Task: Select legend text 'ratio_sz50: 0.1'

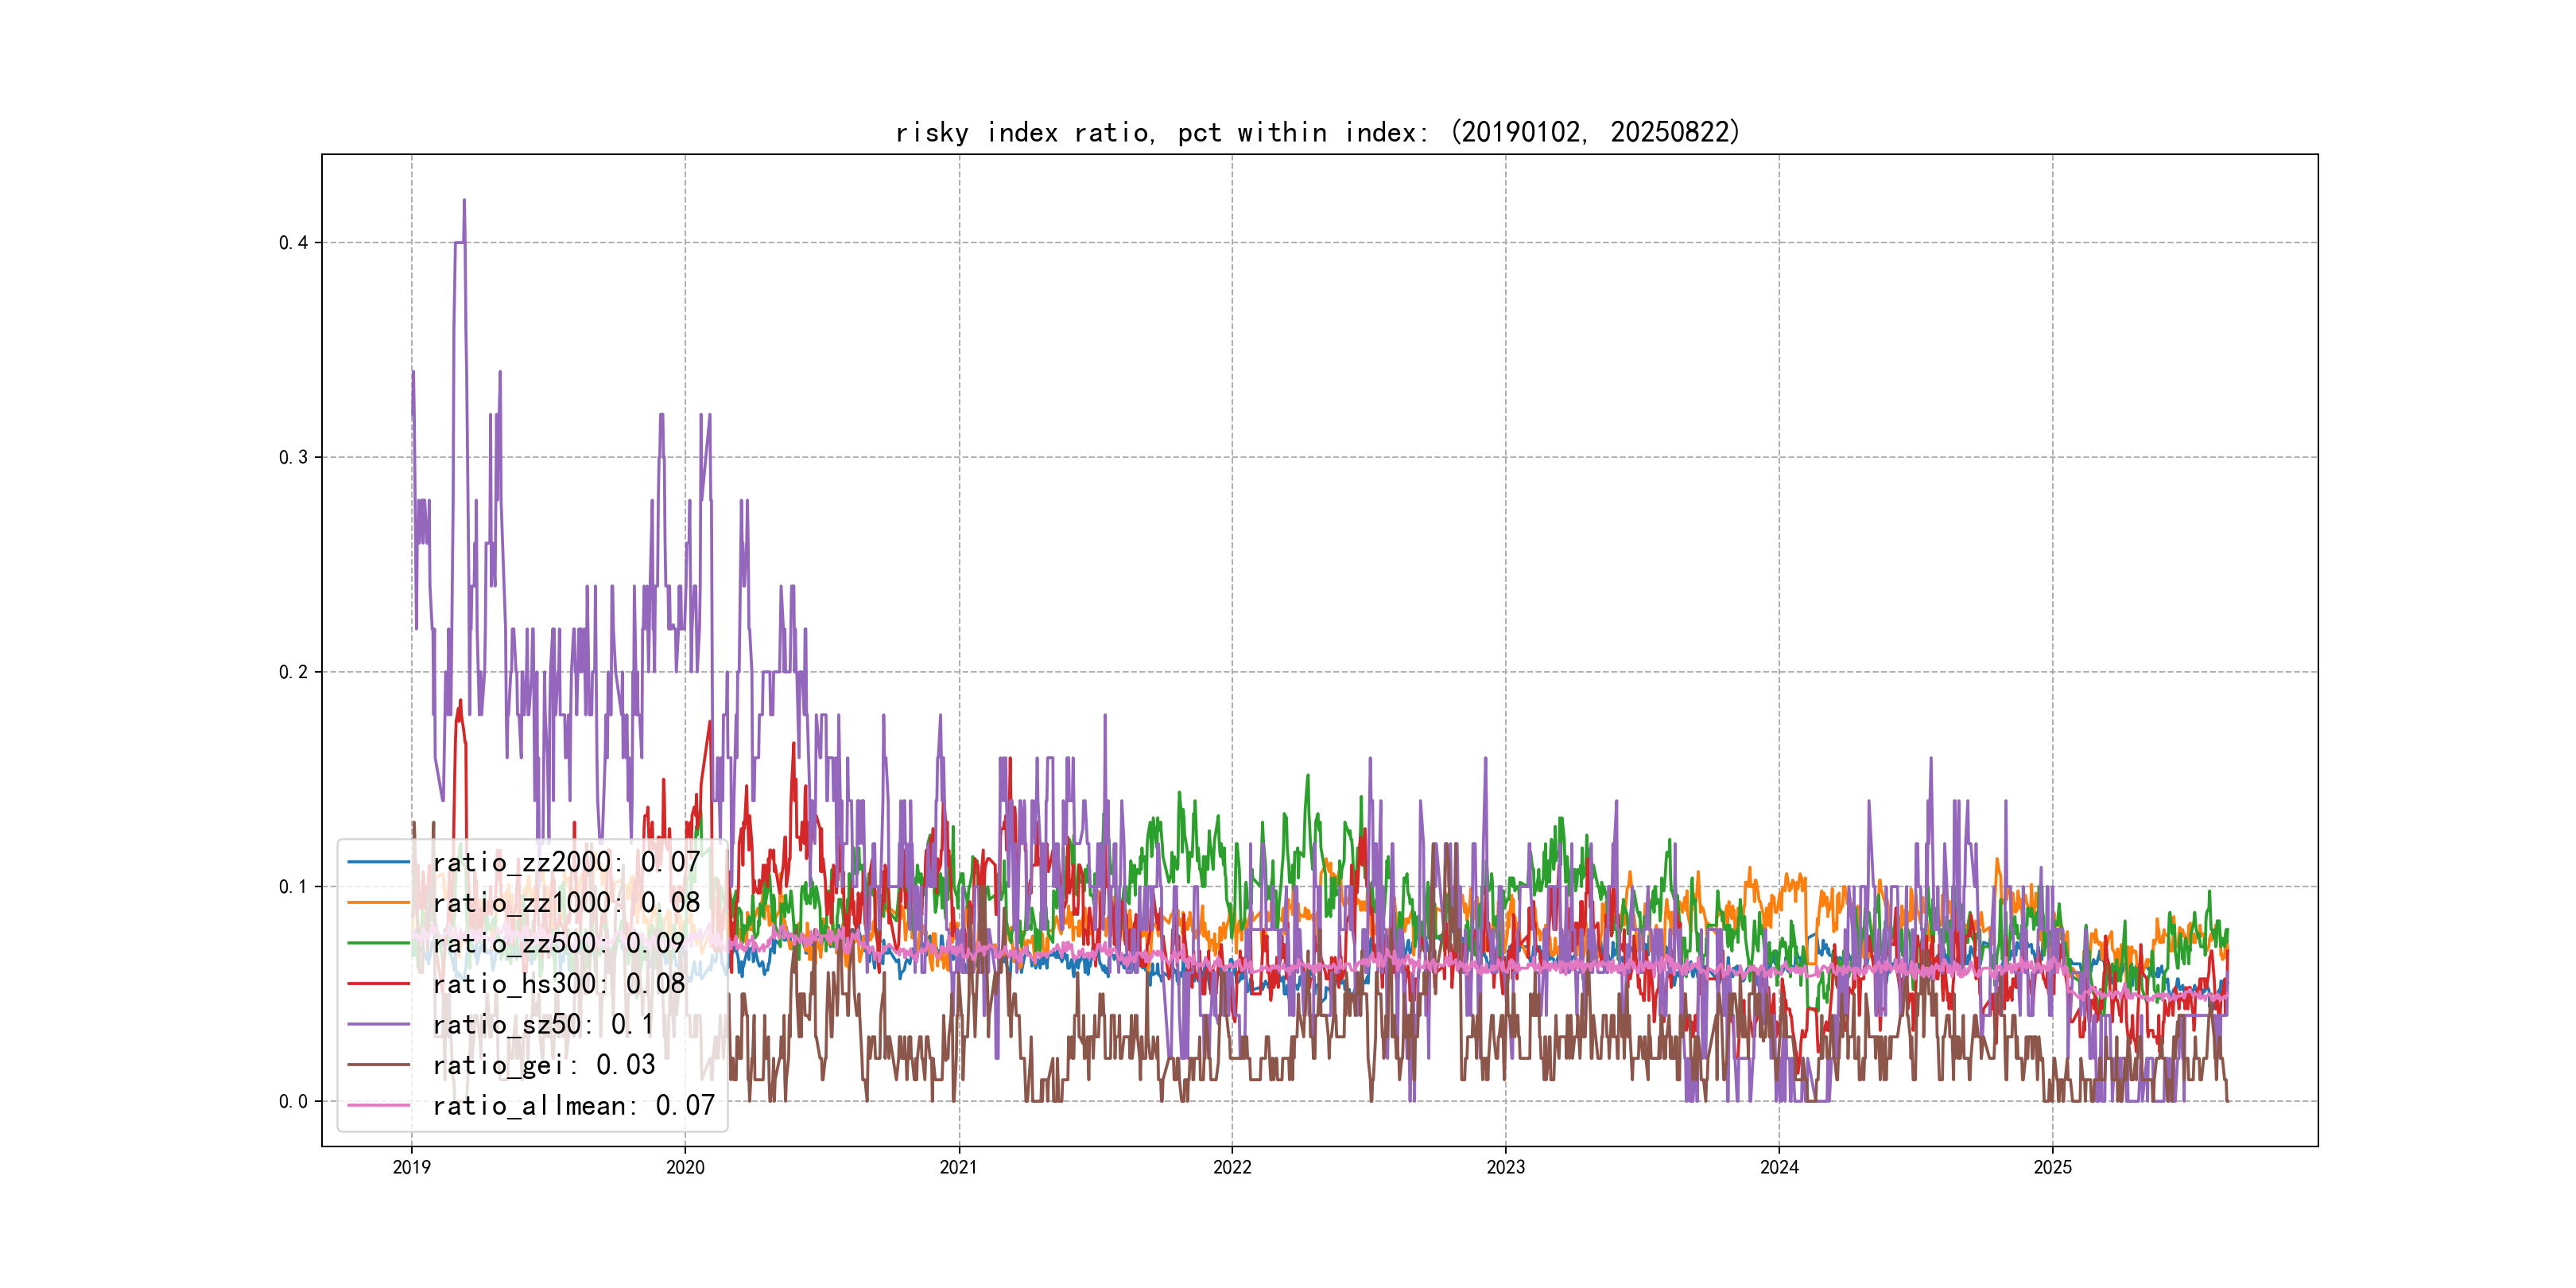Action: [543, 1024]
